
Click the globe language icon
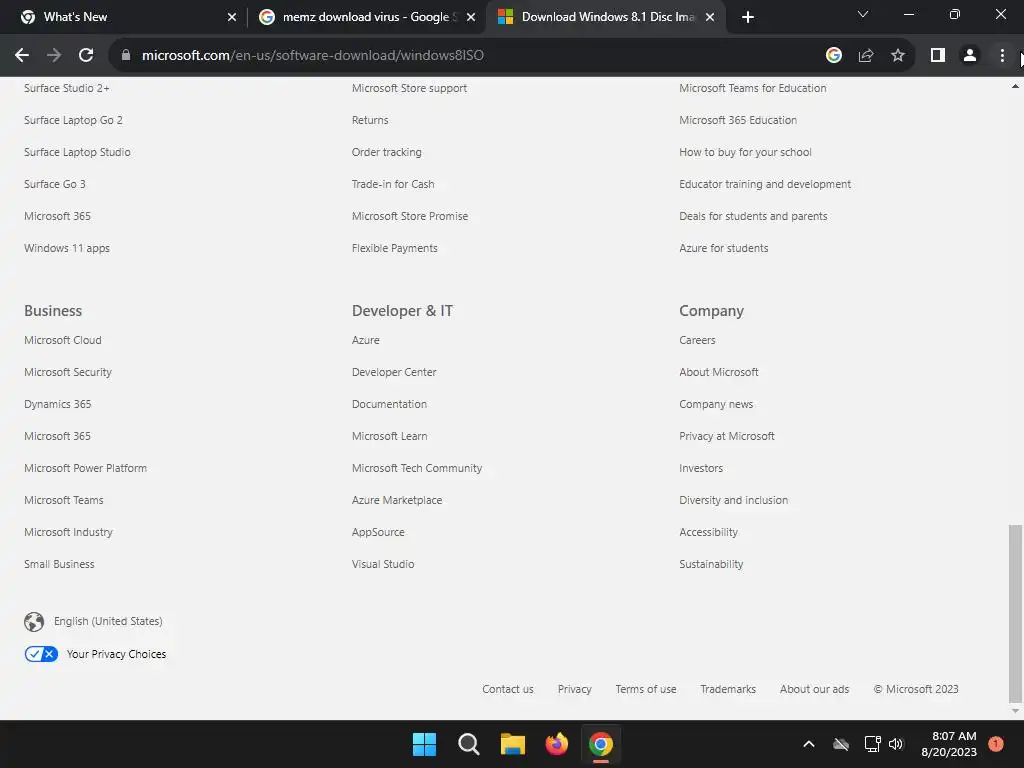click(x=34, y=622)
